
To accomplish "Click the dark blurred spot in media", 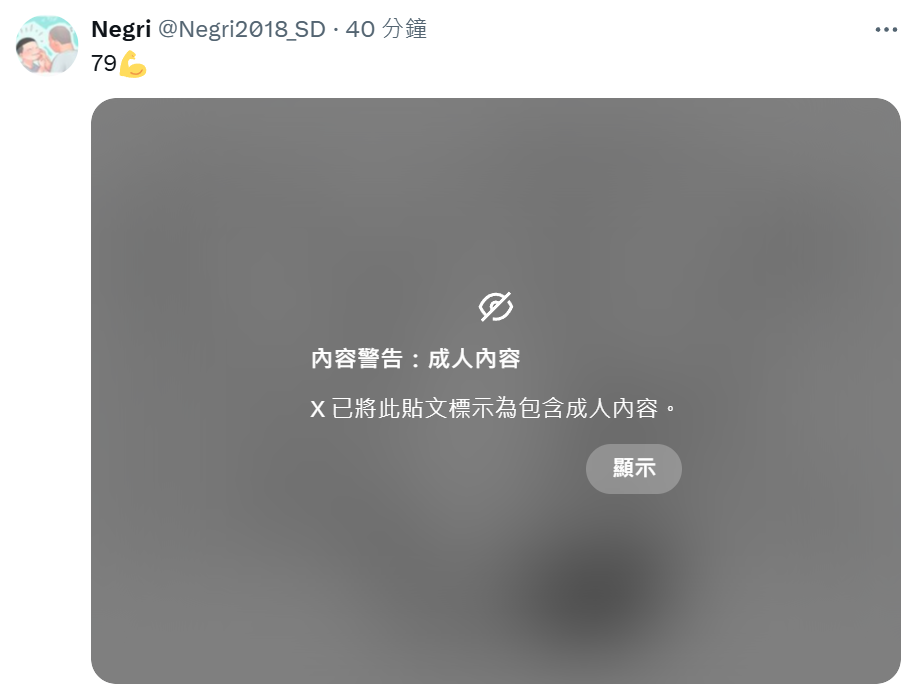I will [x=599, y=594].
